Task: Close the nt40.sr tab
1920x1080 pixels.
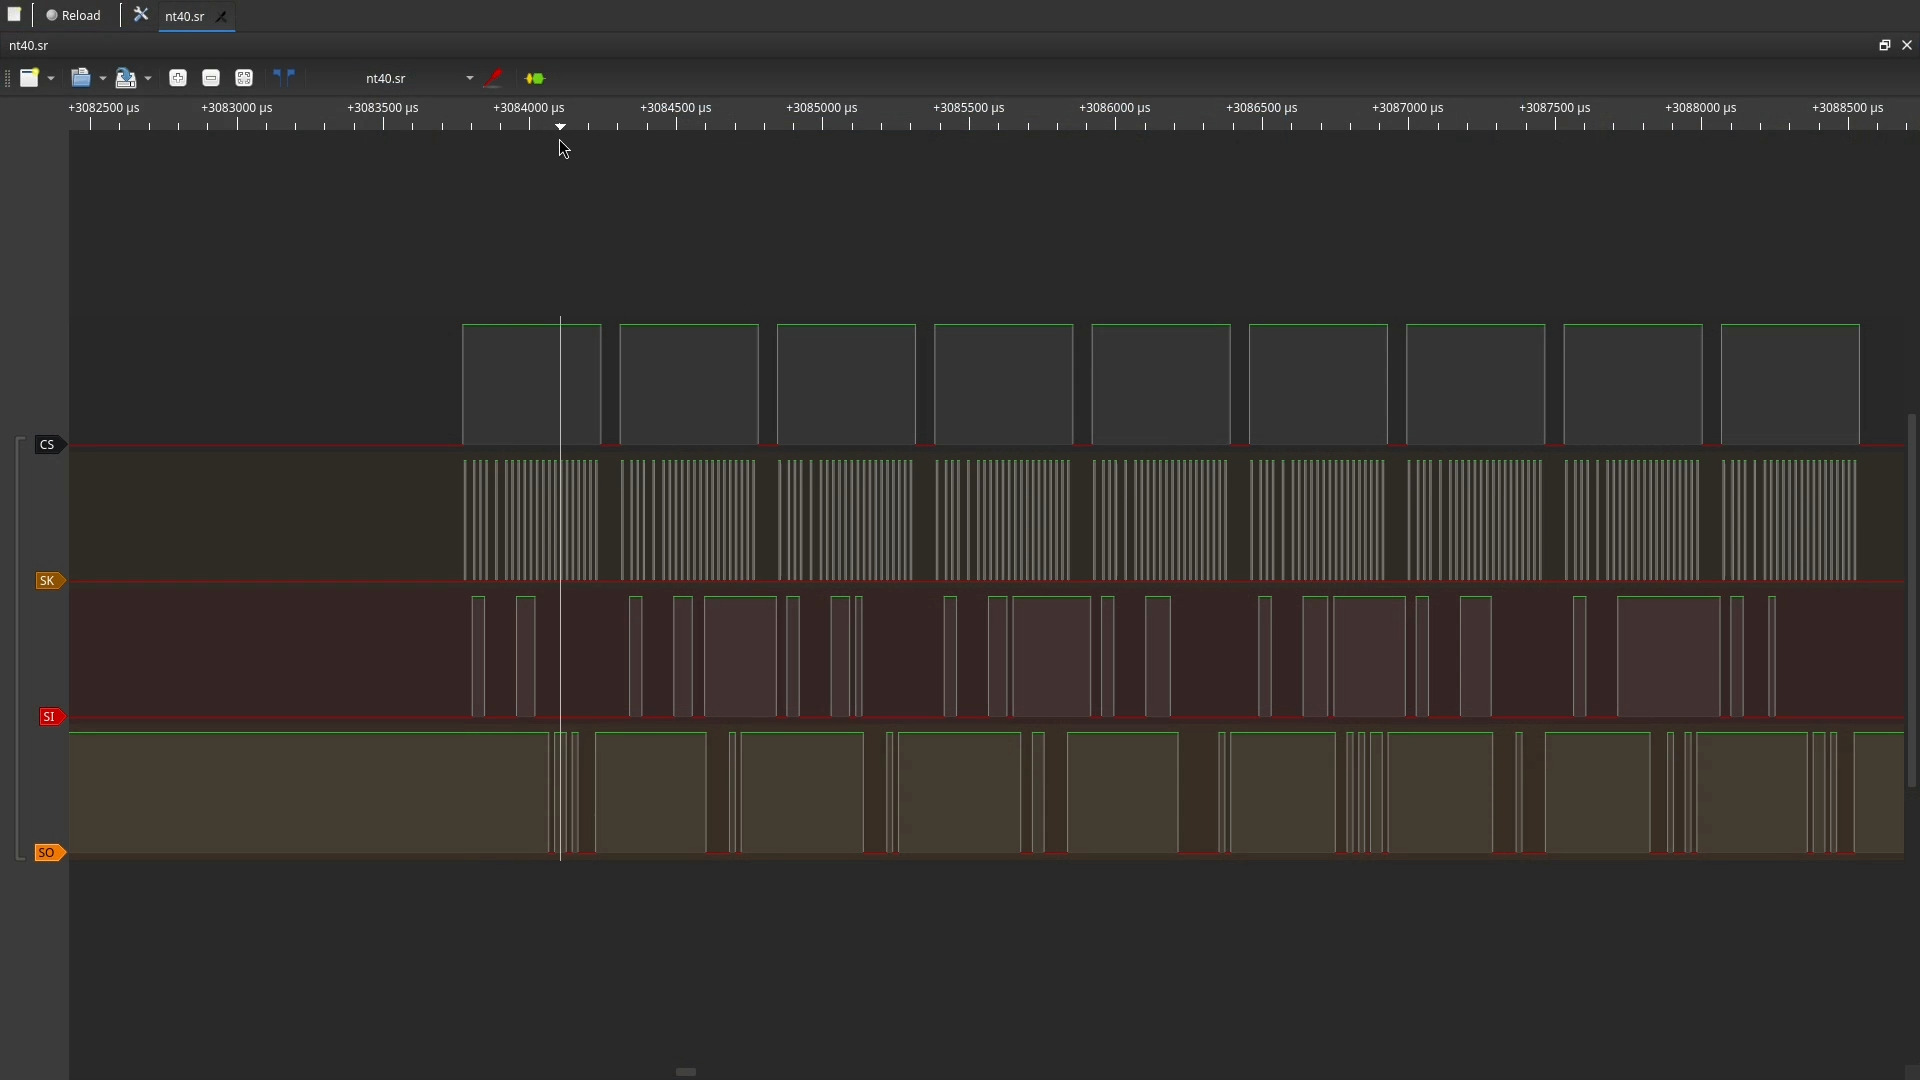Action: [222, 16]
